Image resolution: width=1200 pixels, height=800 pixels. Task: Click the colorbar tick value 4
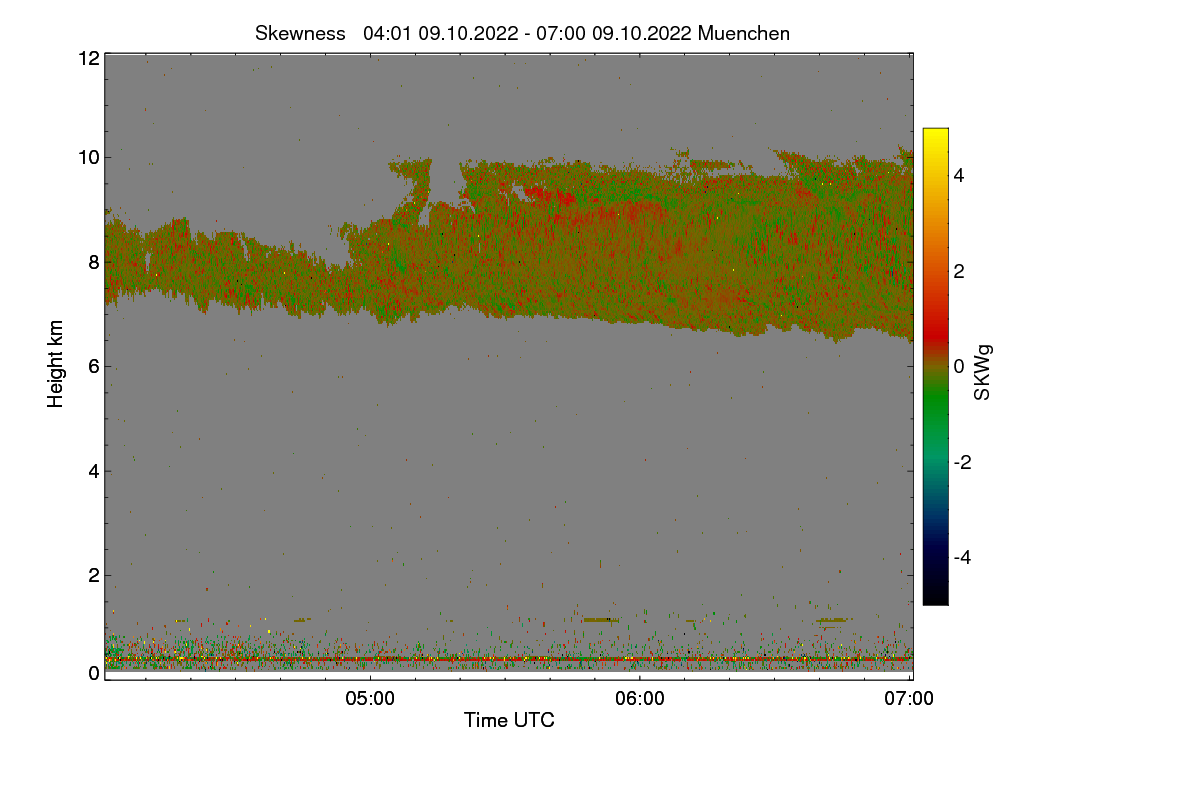click(x=959, y=176)
